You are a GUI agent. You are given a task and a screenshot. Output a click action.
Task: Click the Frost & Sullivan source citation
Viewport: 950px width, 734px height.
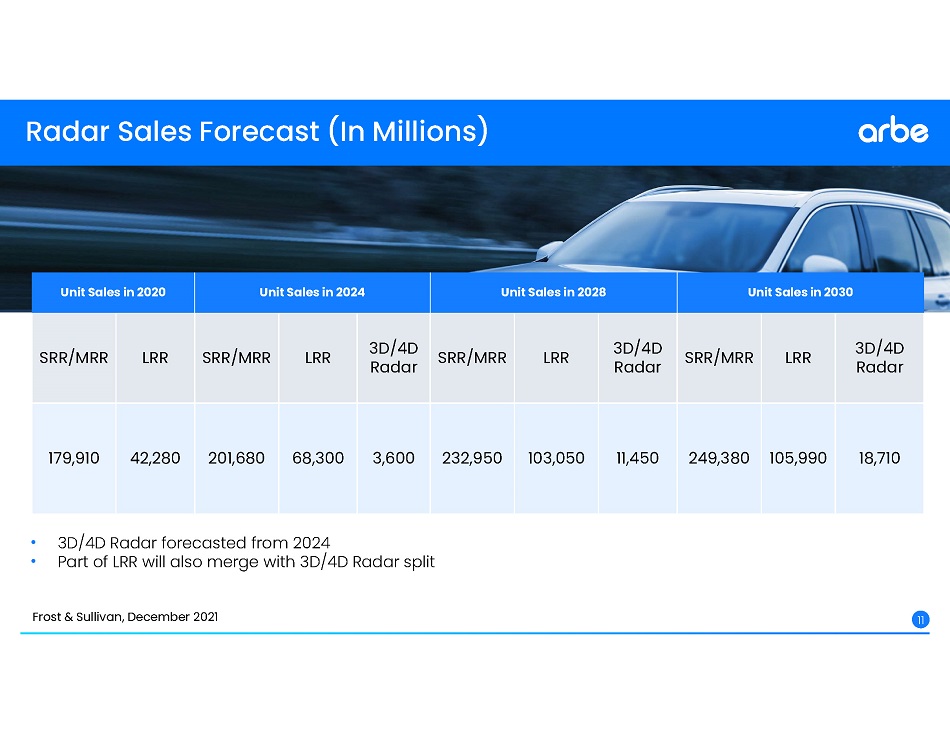[x=125, y=616]
